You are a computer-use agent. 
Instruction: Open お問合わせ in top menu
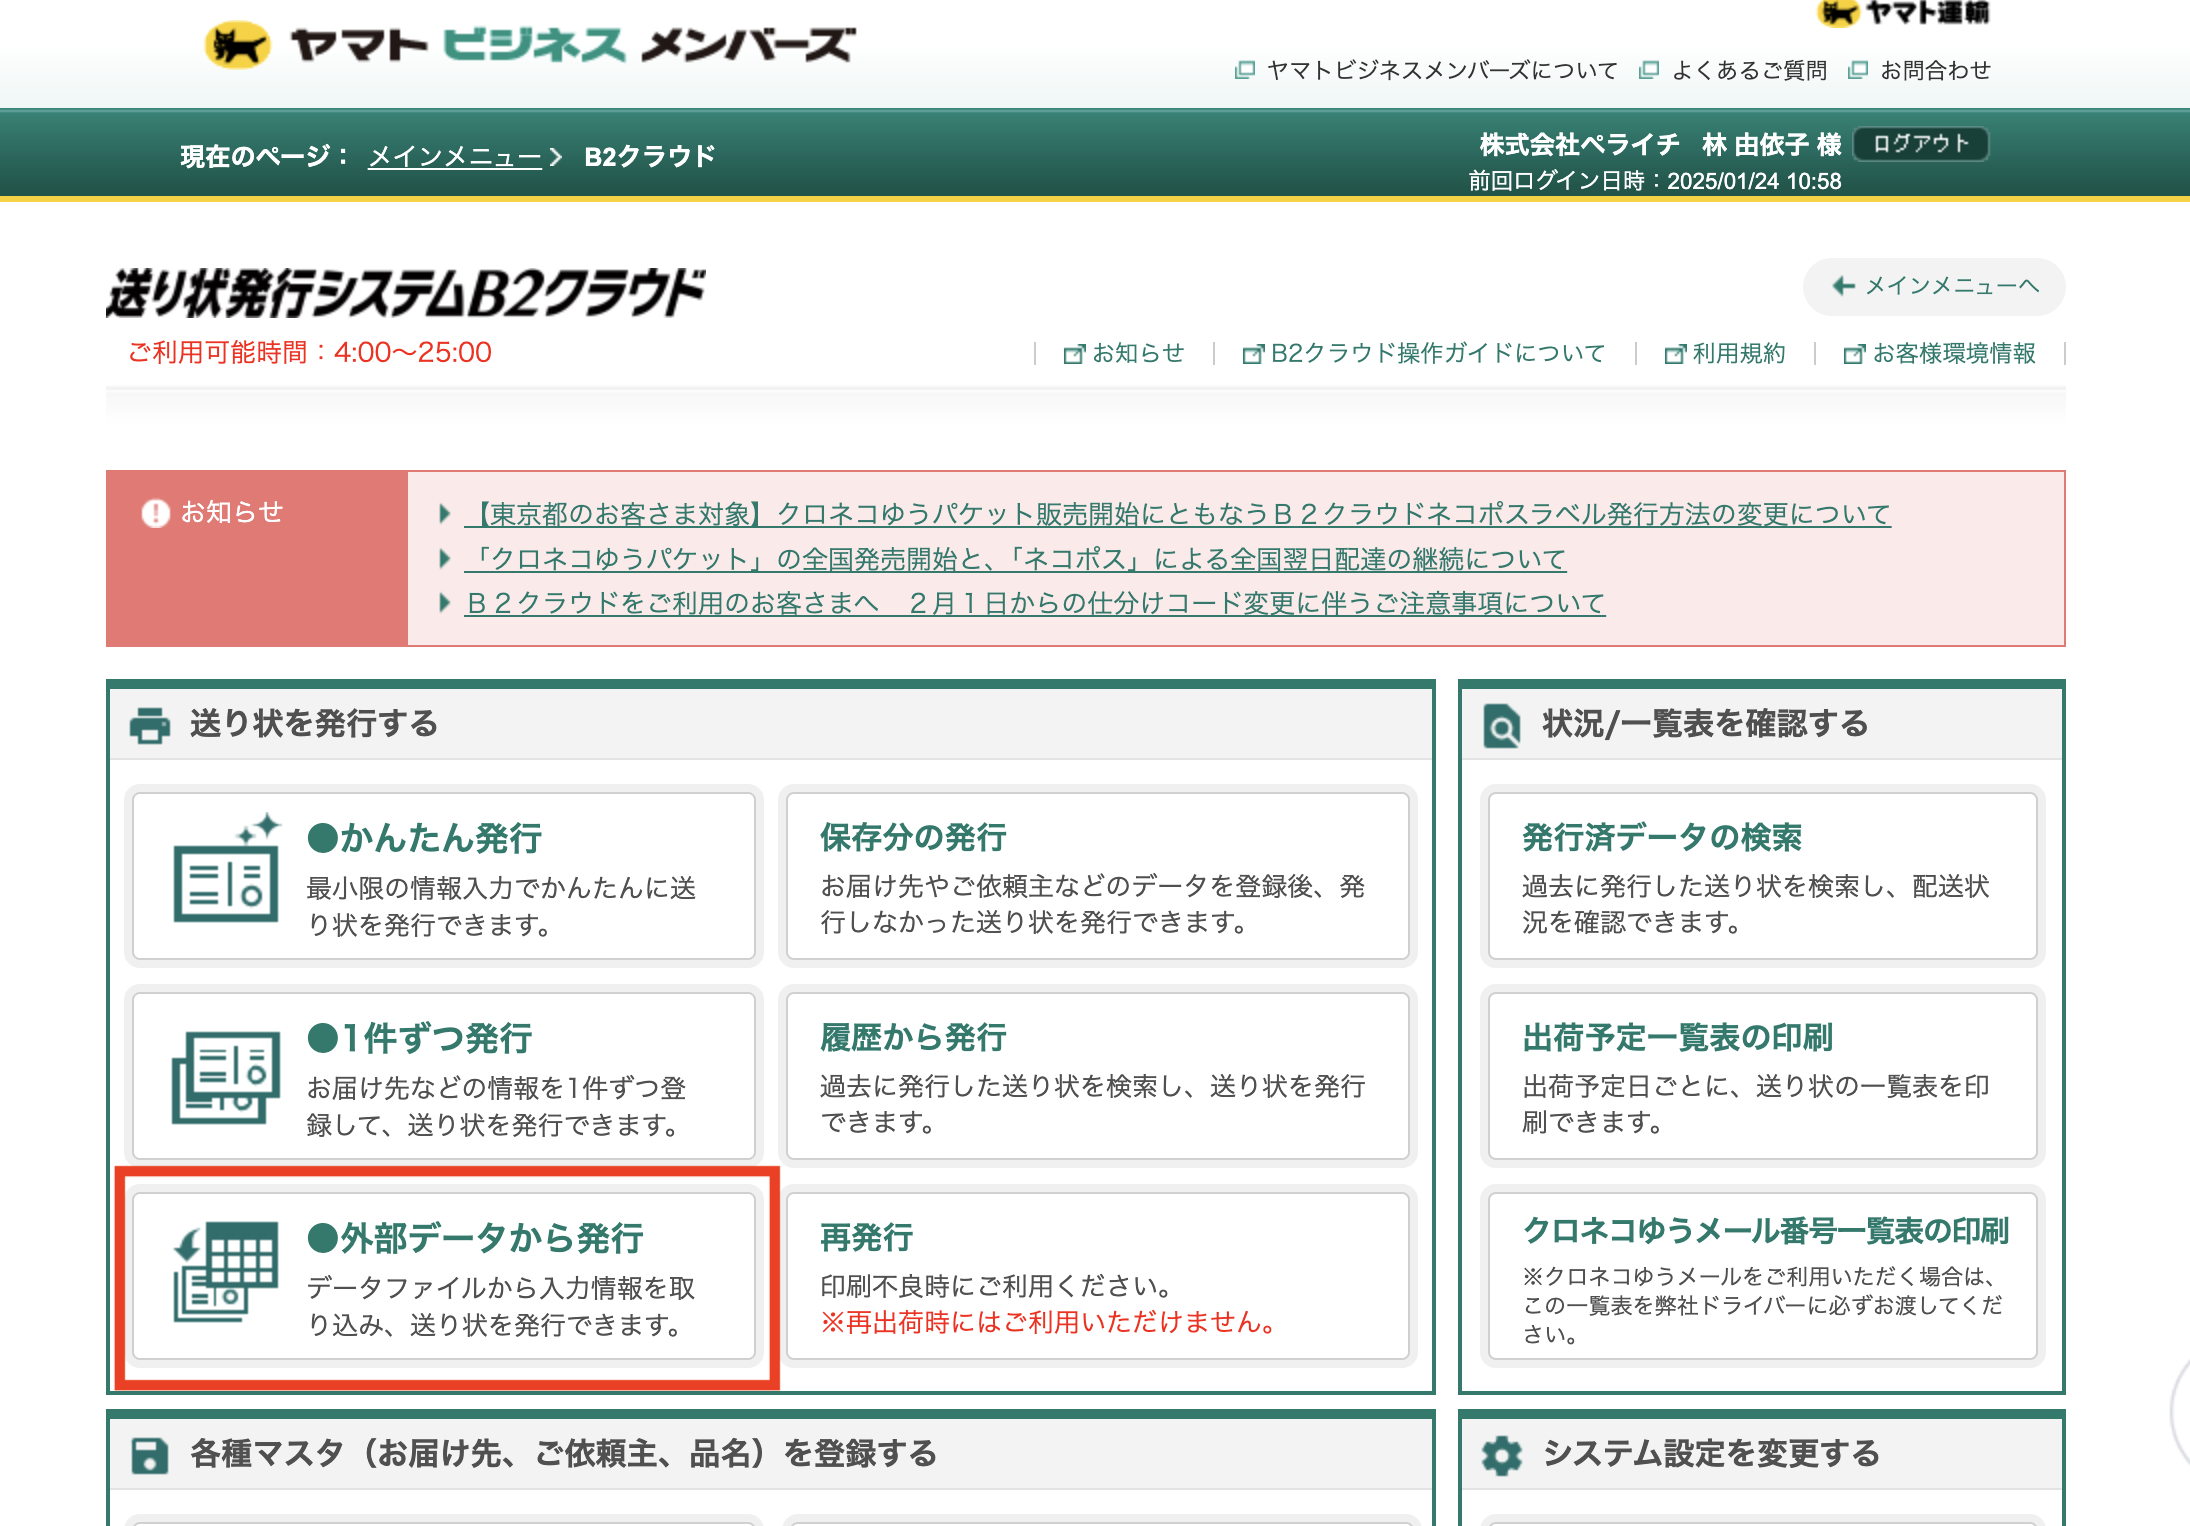(1934, 70)
